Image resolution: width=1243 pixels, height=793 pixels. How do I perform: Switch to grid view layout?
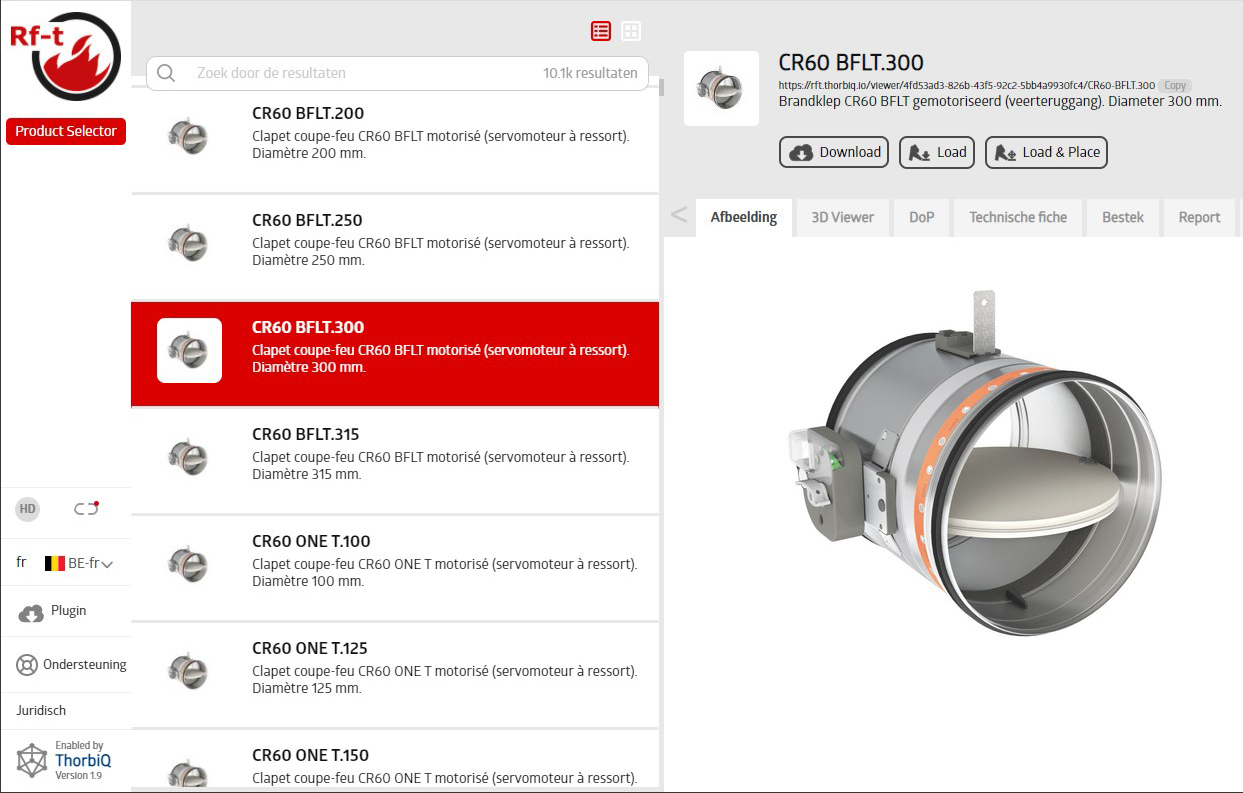point(631,31)
